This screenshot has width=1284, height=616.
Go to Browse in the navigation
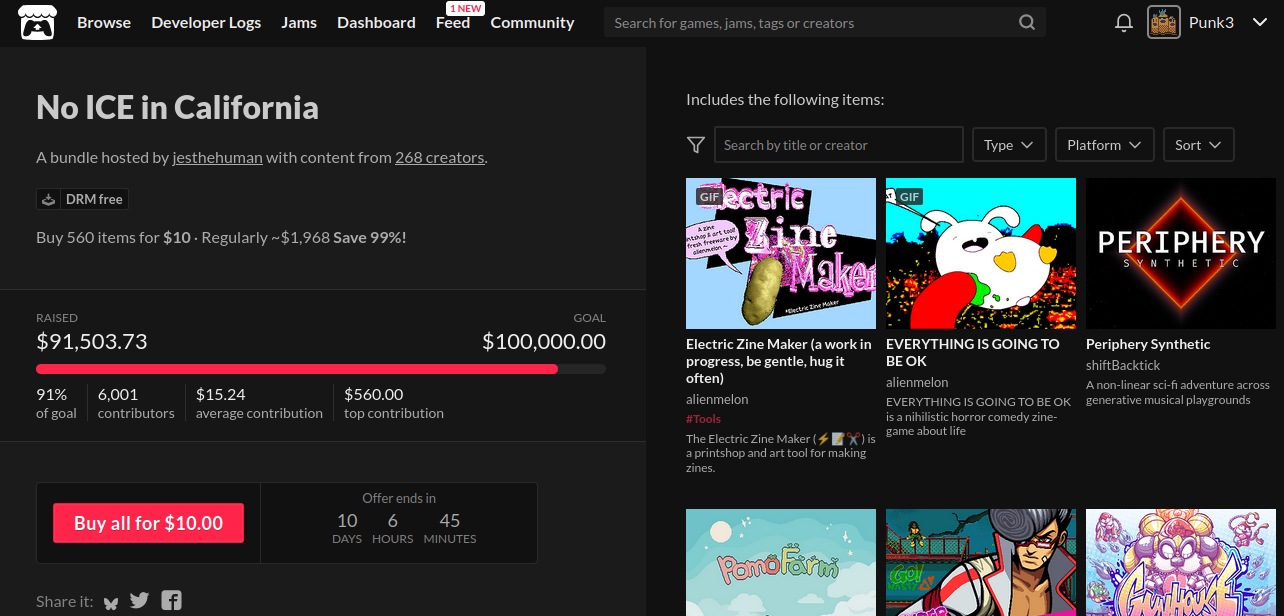coord(104,22)
